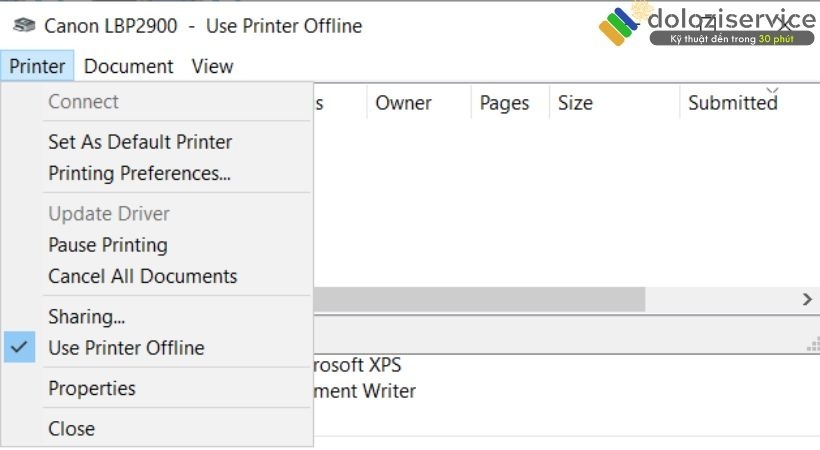The width and height of the screenshot is (820, 450).
Task: Choose Cancel All Documents
Action: point(142,276)
